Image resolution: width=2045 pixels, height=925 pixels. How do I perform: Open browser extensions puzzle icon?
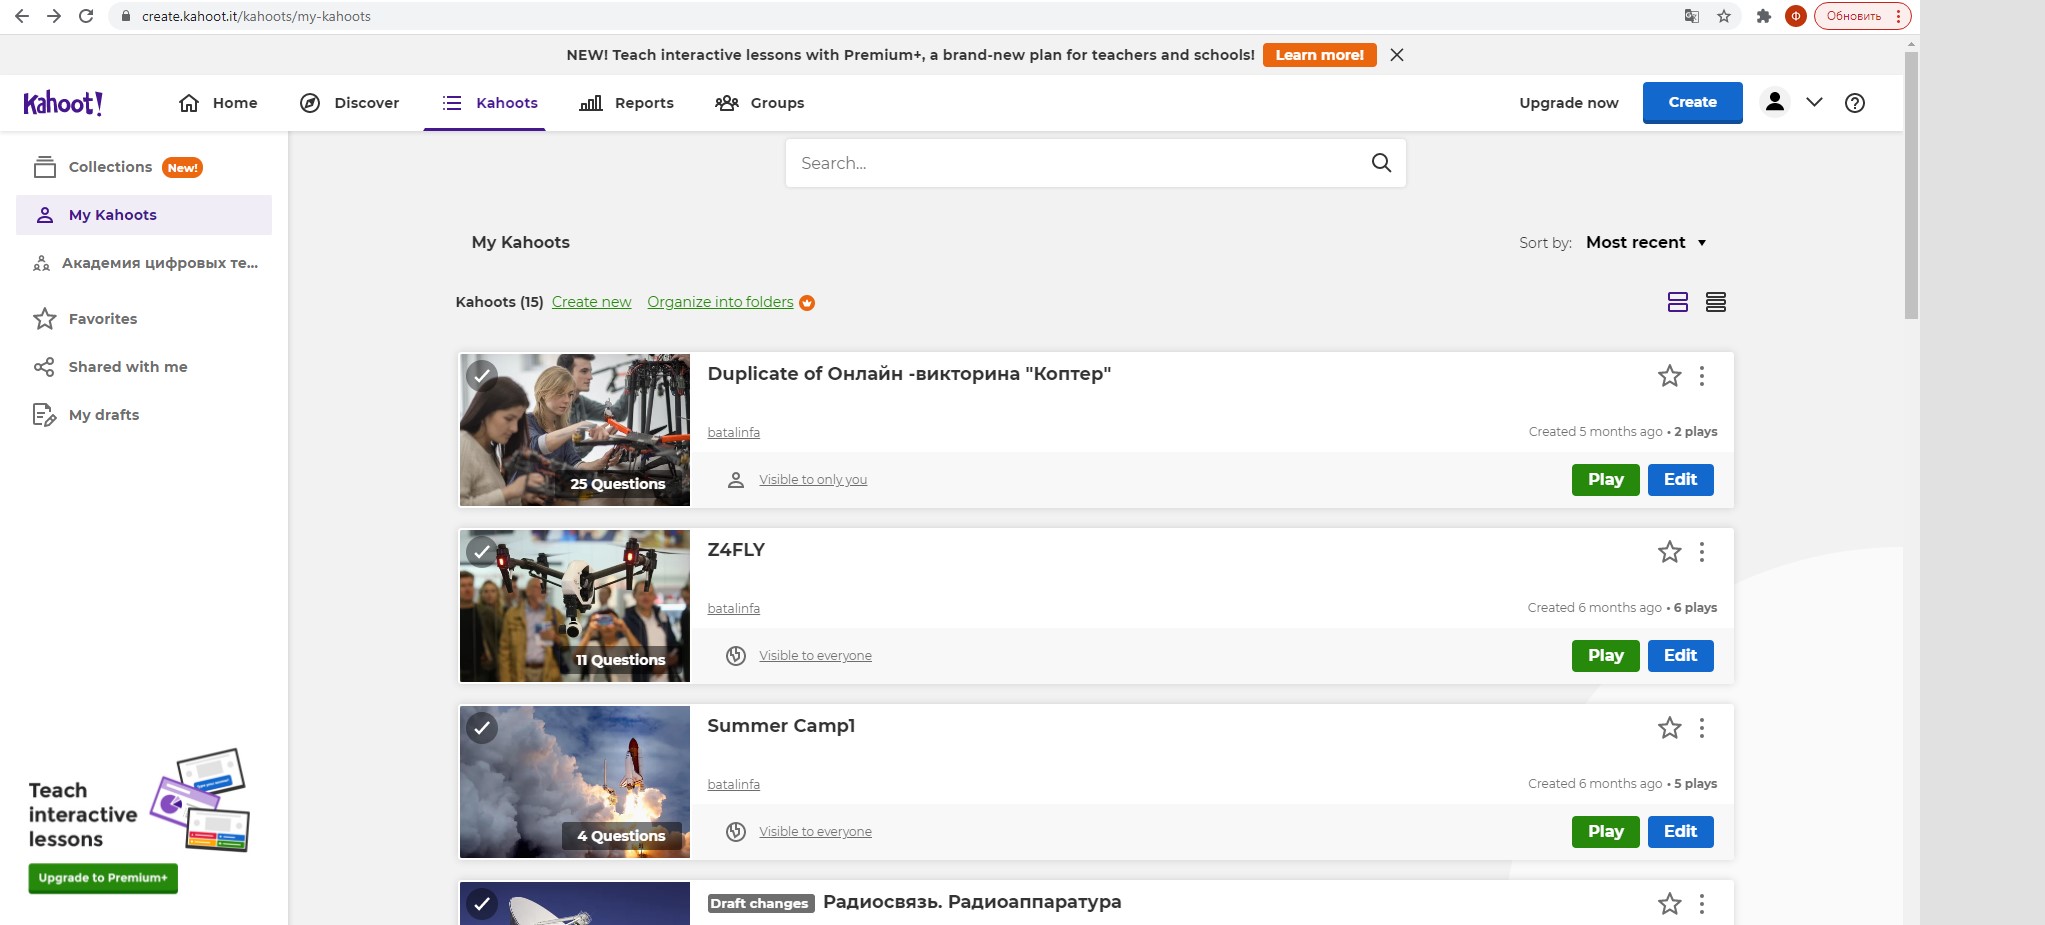point(1764,16)
